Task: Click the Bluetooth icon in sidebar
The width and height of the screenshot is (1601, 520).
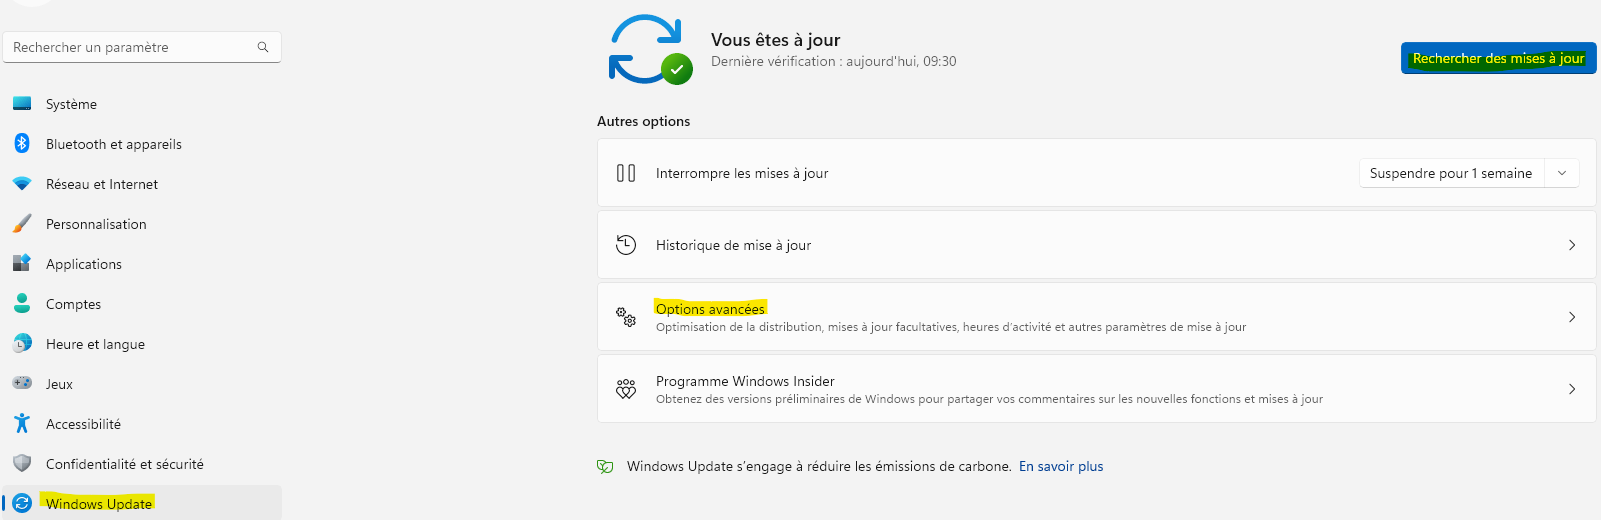Action: pos(22,144)
